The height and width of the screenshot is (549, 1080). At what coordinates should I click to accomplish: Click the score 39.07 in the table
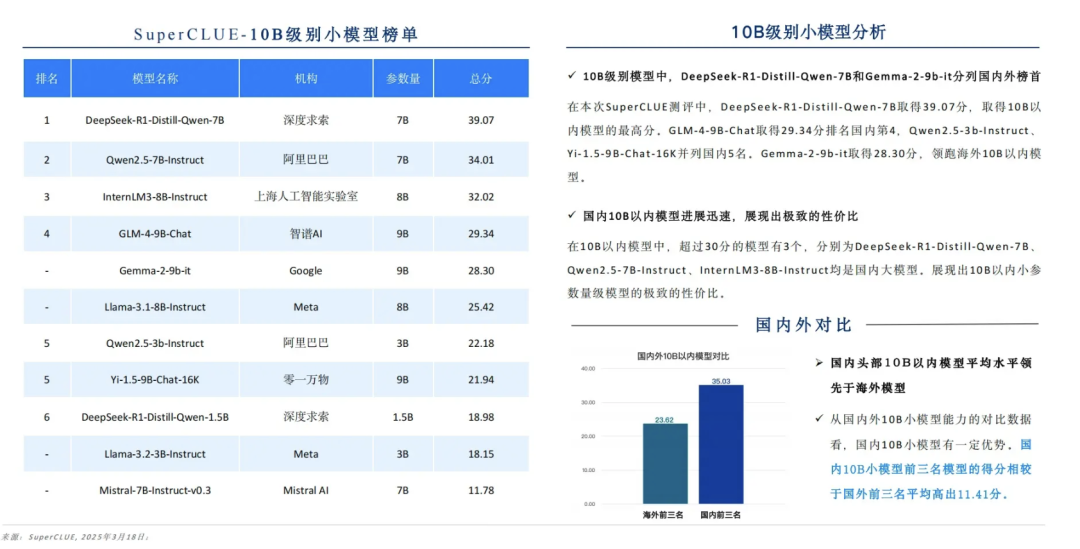[x=481, y=120]
